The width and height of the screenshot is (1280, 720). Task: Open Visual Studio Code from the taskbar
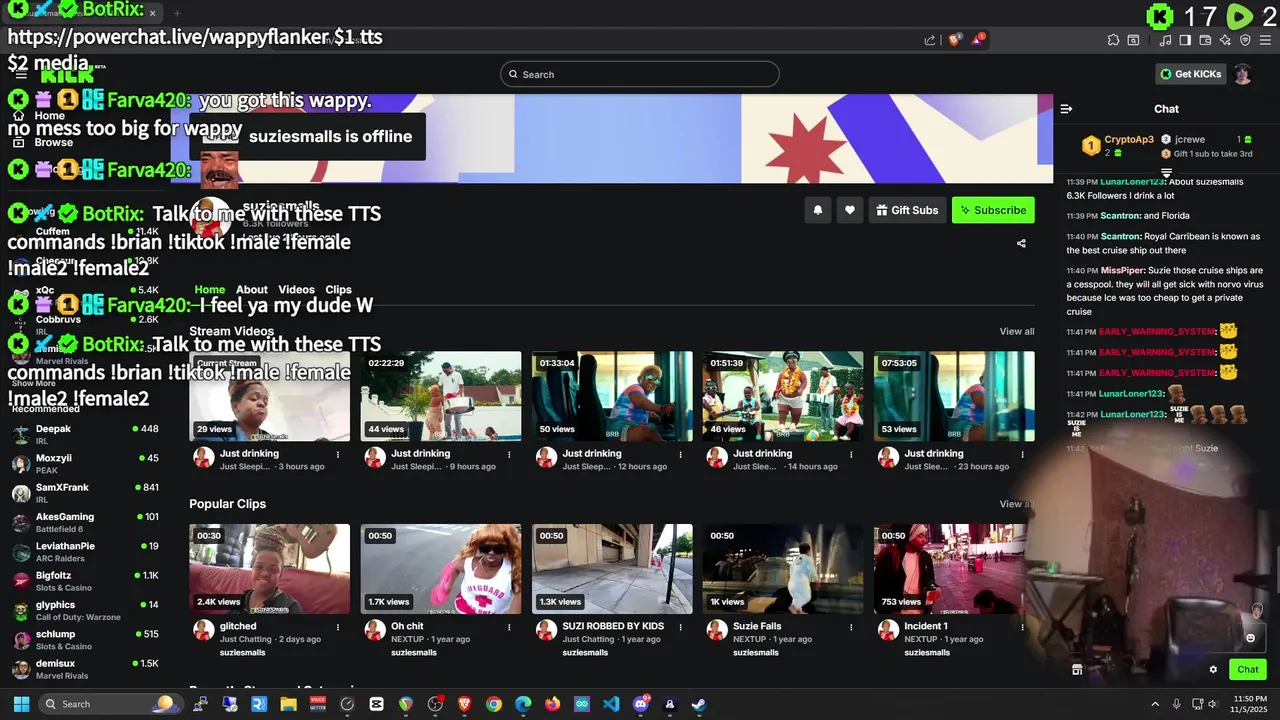(611, 704)
